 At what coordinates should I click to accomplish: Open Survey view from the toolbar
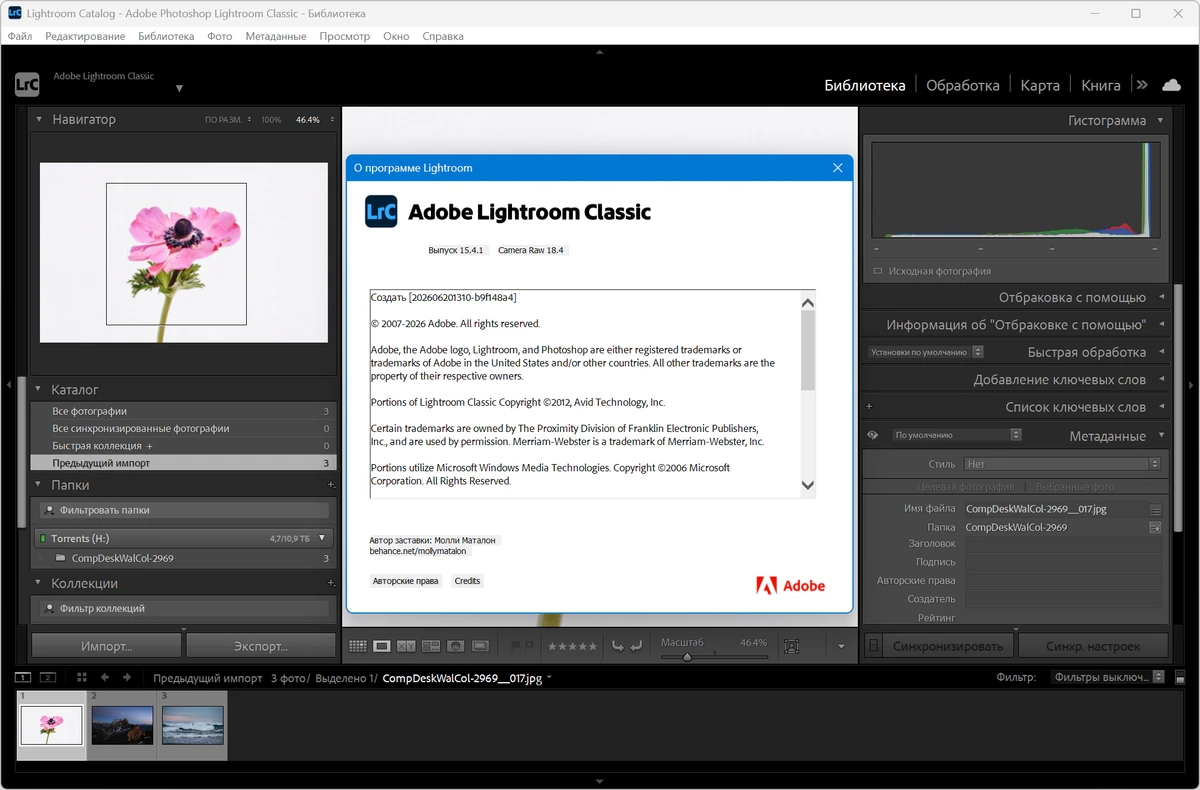click(x=431, y=646)
